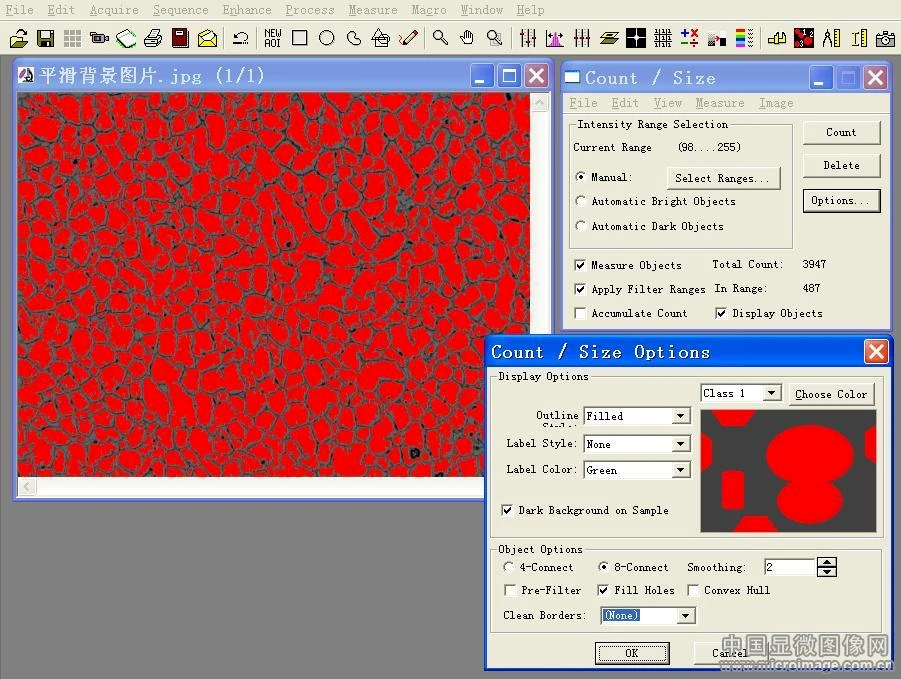Click the Print icon in toolbar

coord(153,38)
